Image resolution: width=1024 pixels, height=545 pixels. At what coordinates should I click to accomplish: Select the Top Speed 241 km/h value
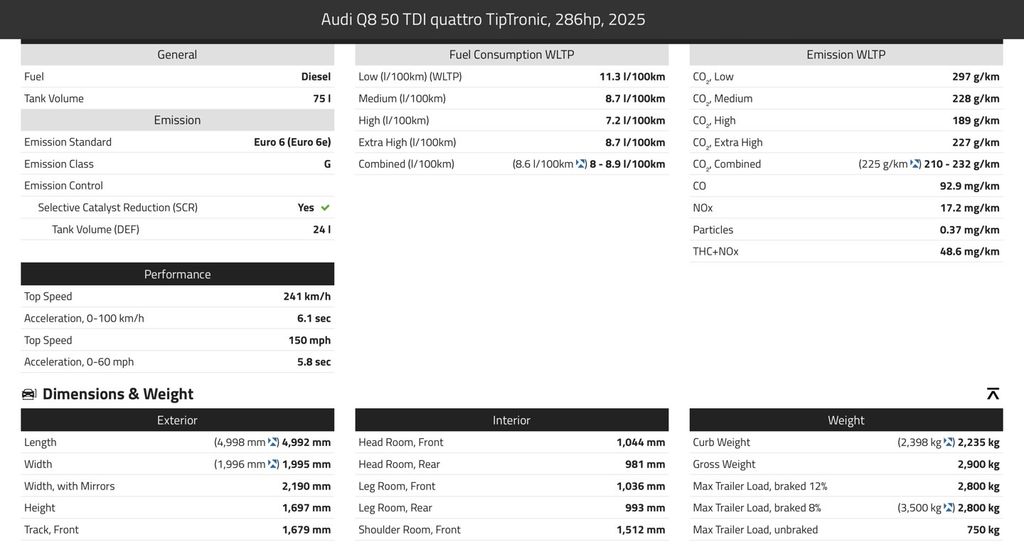tap(306, 296)
